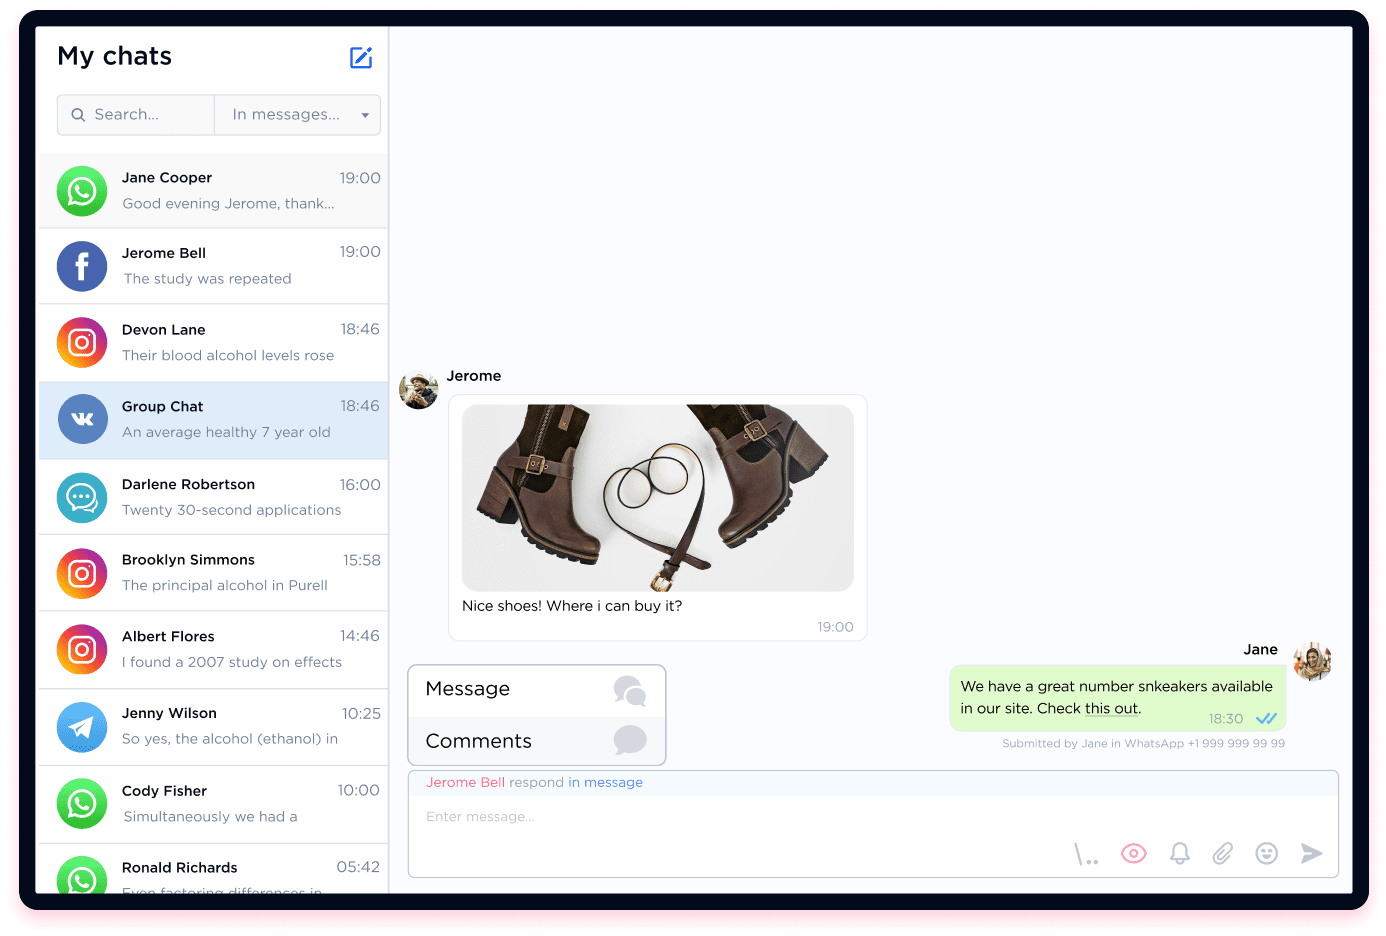Click the paperclip attachment icon

click(1222, 853)
